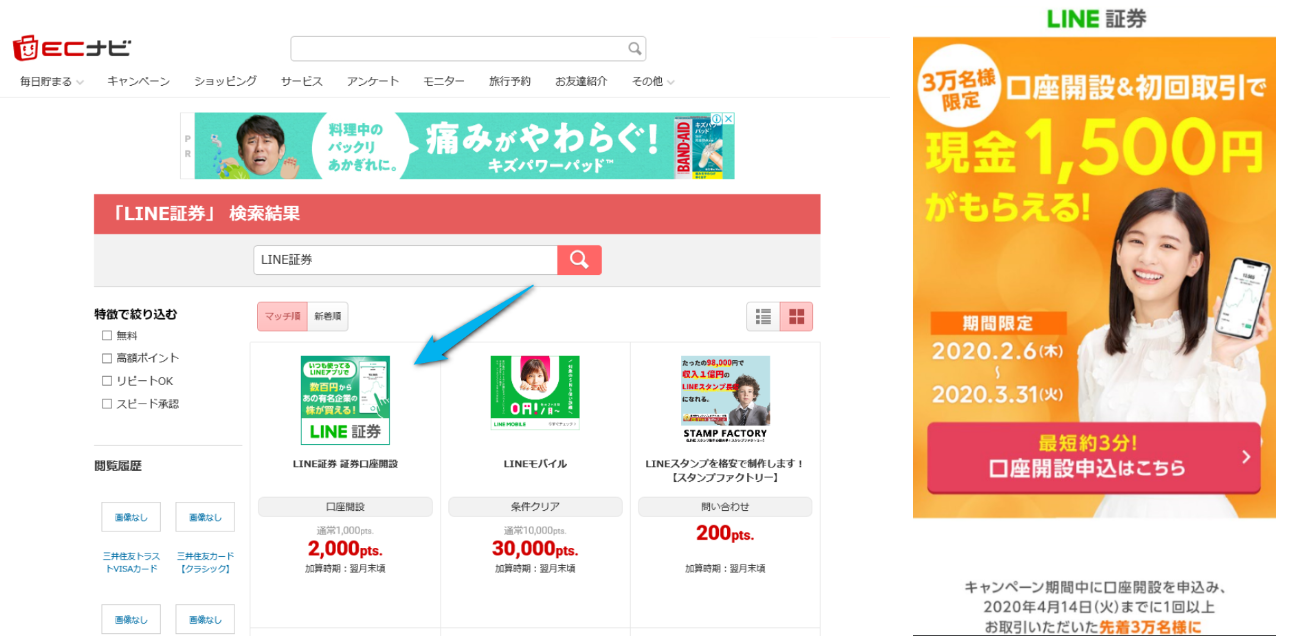Open the アンケート menu item
Image resolution: width=1289 pixels, height=641 pixels.
[373, 82]
